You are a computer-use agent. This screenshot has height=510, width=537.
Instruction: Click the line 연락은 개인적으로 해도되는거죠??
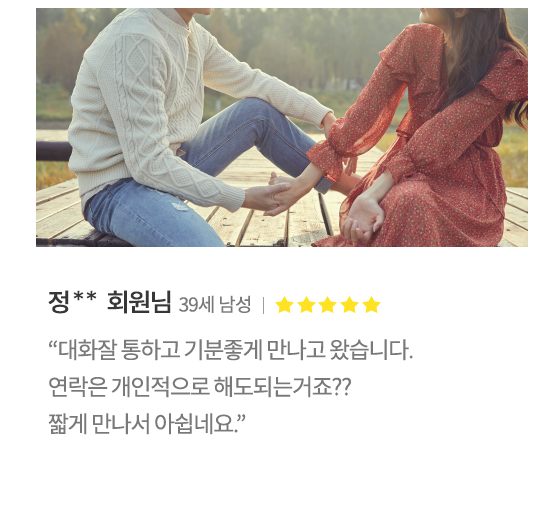click(200, 387)
